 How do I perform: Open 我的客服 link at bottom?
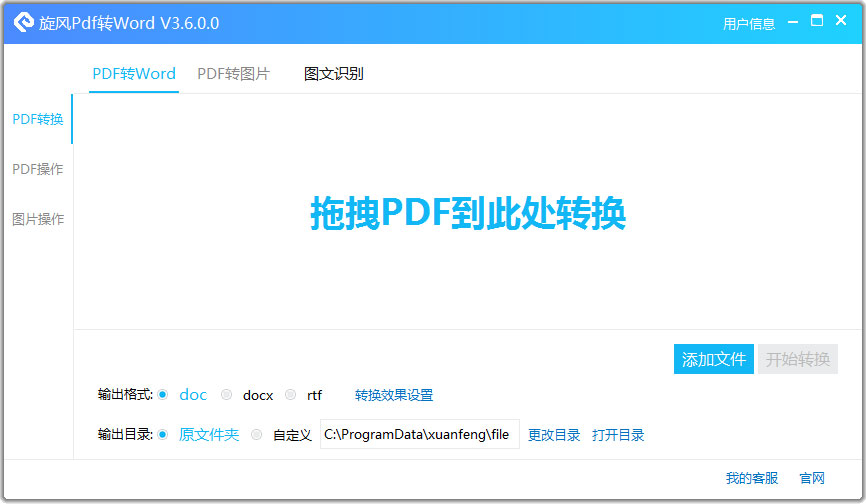point(752,478)
